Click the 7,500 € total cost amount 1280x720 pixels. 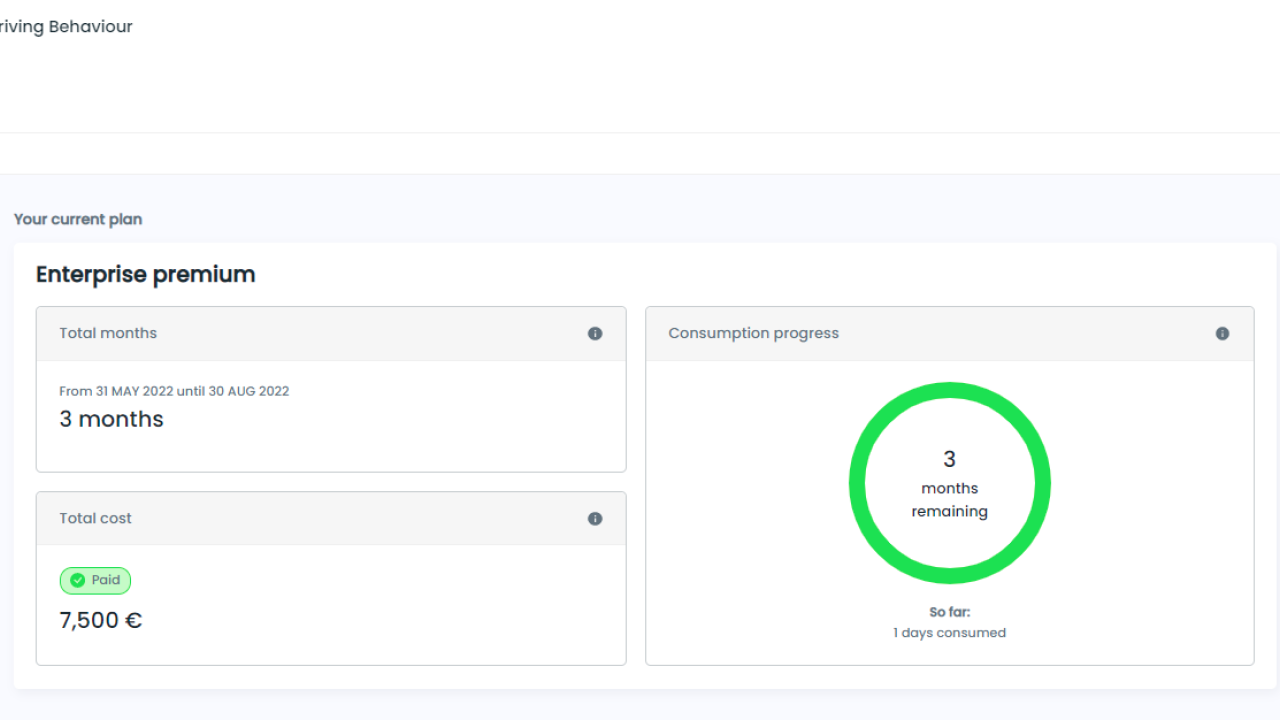100,620
